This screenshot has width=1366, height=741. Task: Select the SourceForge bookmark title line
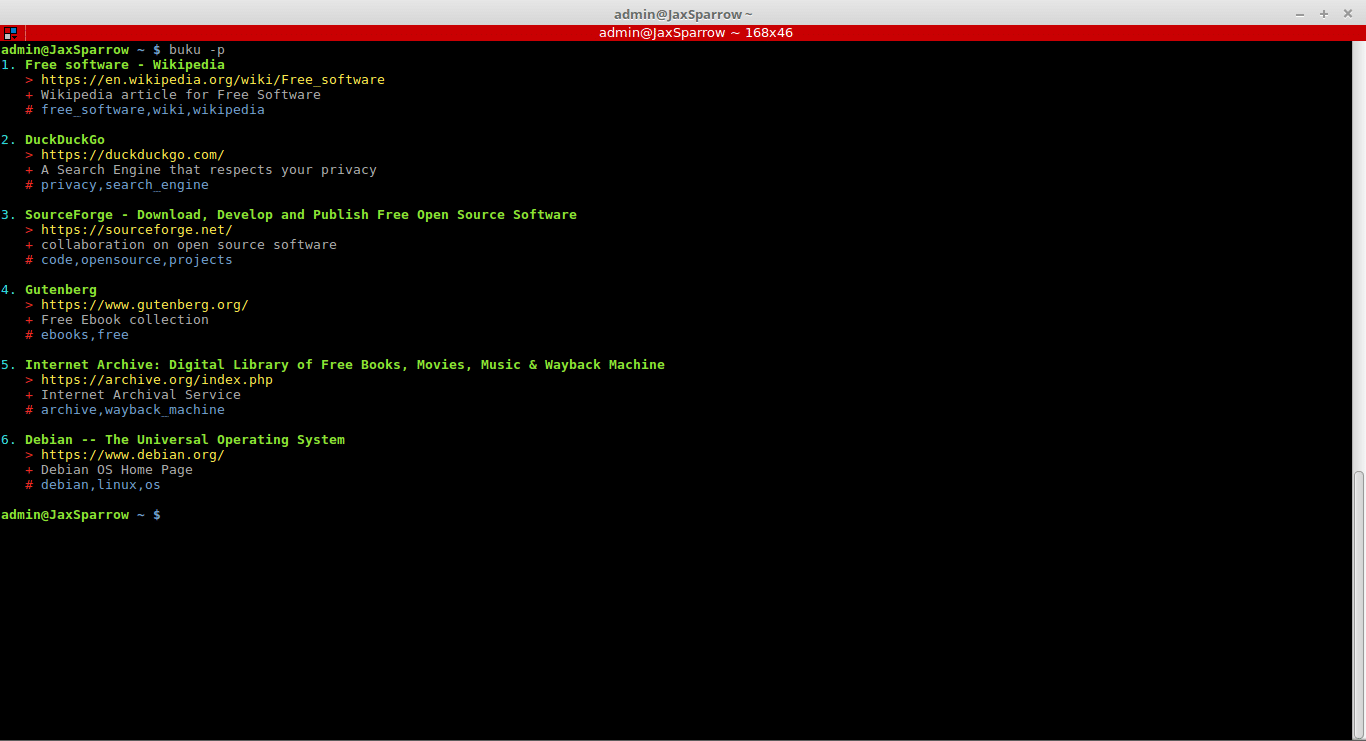point(301,215)
